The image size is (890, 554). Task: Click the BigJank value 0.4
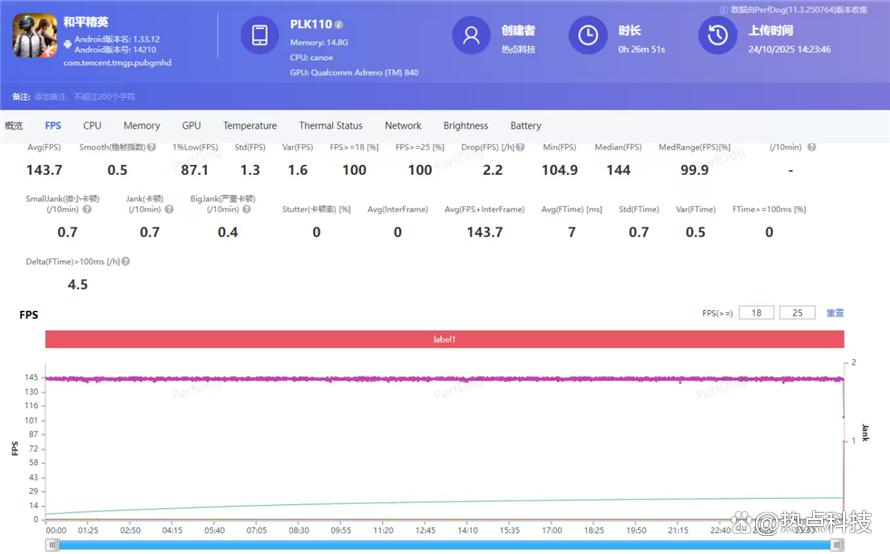click(x=228, y=232)
